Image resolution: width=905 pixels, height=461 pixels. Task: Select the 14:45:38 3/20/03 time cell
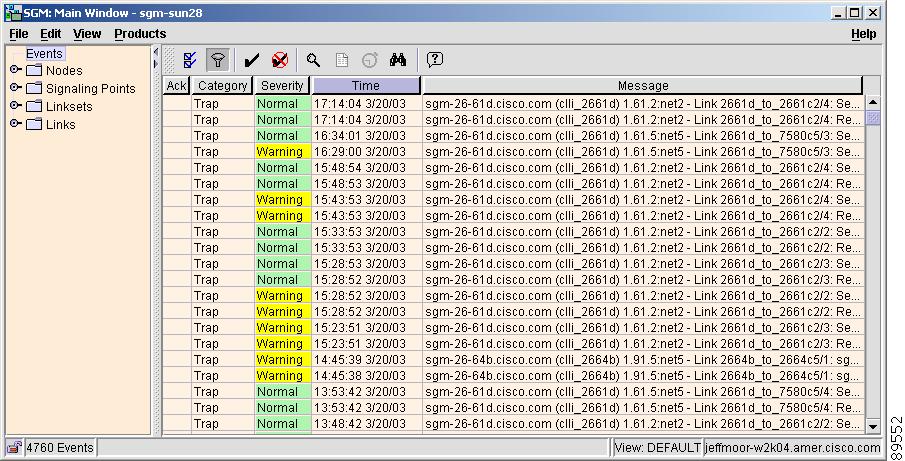coord(367,376)
